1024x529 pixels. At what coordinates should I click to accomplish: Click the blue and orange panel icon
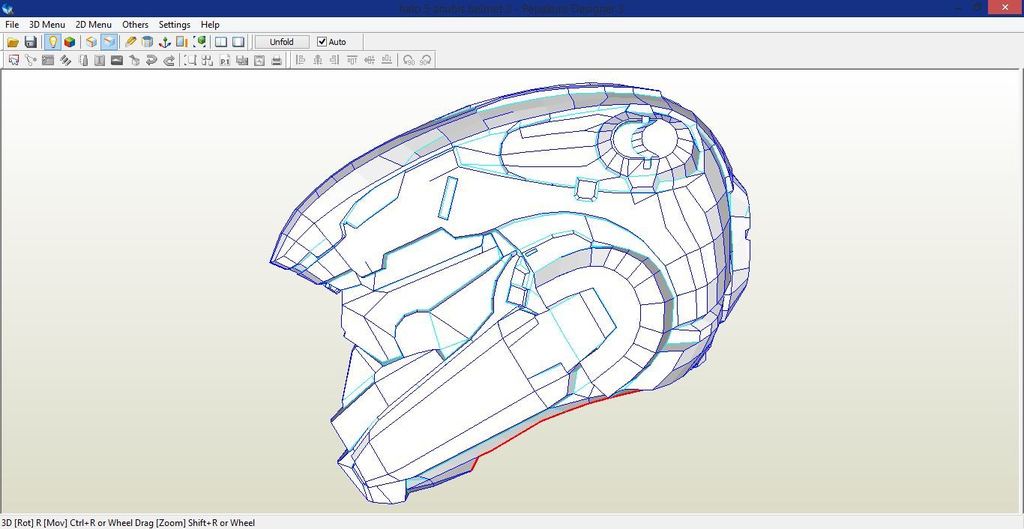(182, 42)
